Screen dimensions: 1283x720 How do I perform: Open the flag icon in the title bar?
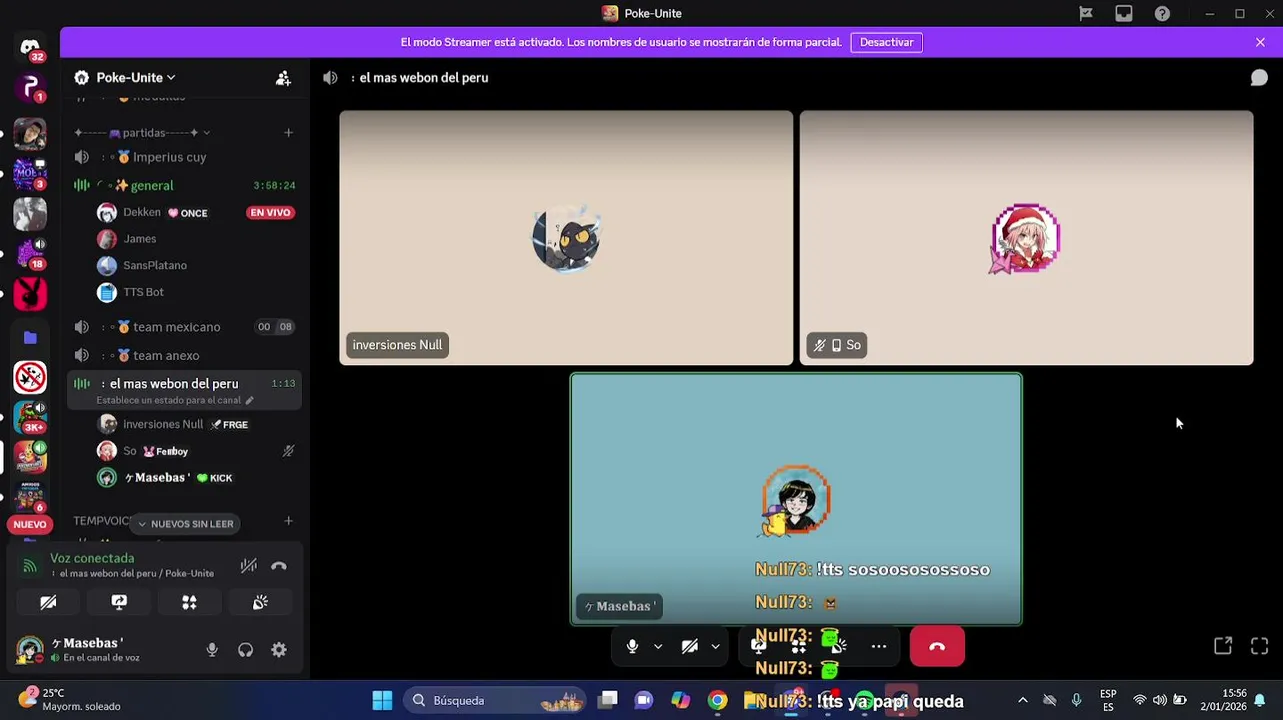click(1086, 13)
